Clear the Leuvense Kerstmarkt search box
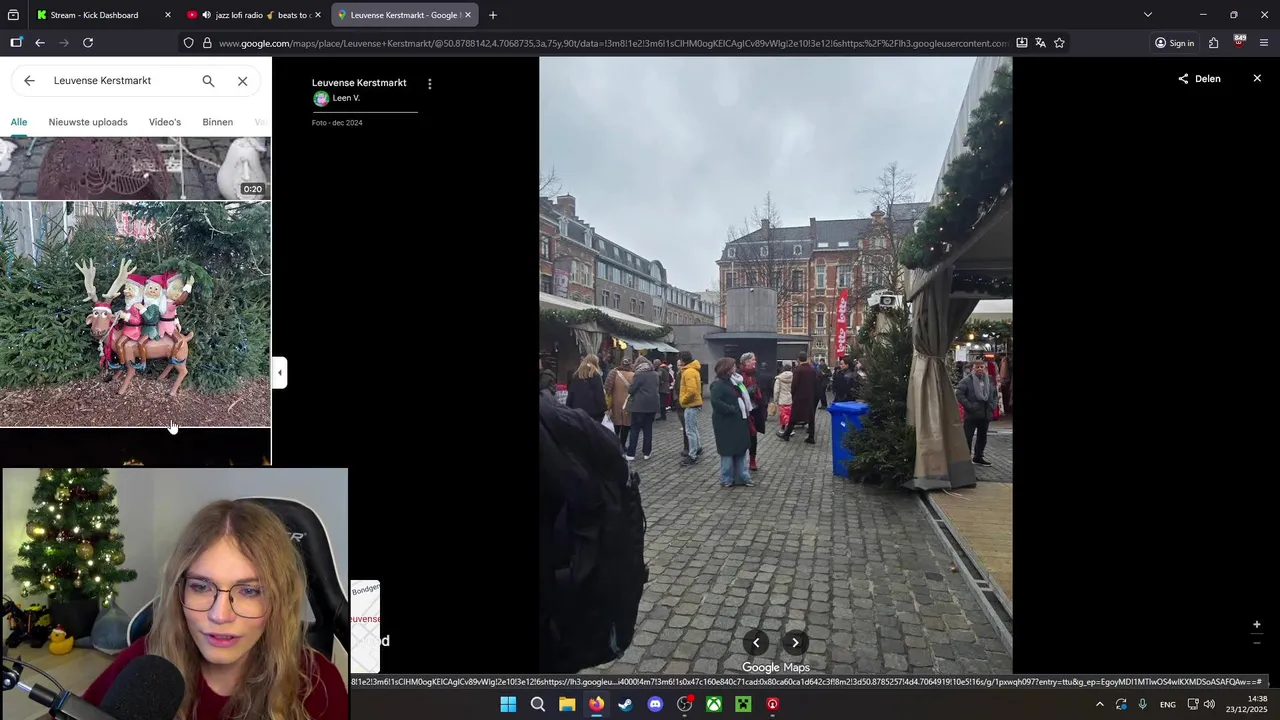This screenshot has height=720, width=1280. point(242,81)
